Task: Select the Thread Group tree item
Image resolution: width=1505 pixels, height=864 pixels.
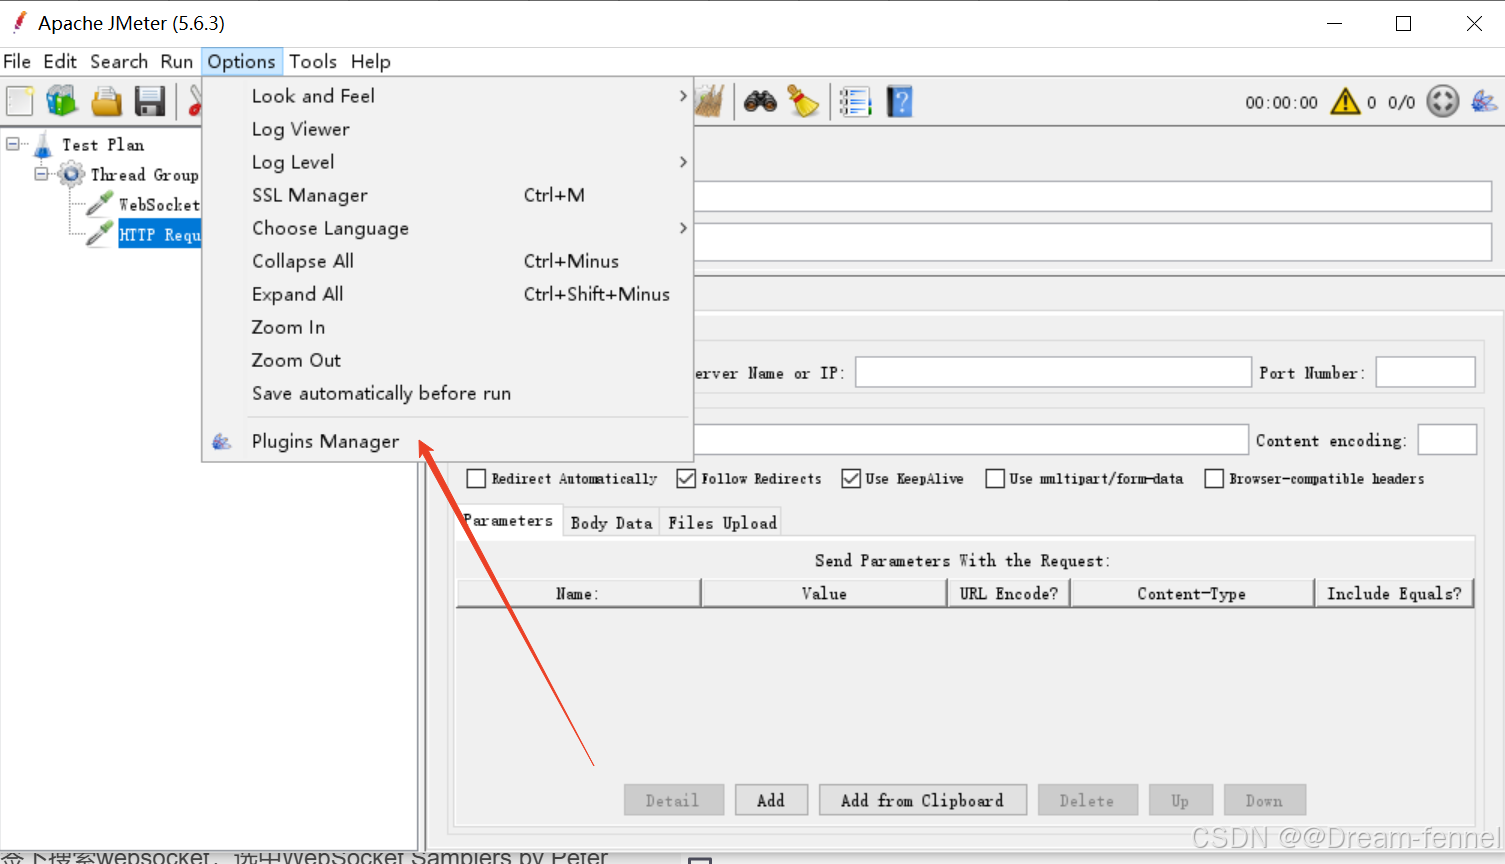Action: tap(144, 175)
